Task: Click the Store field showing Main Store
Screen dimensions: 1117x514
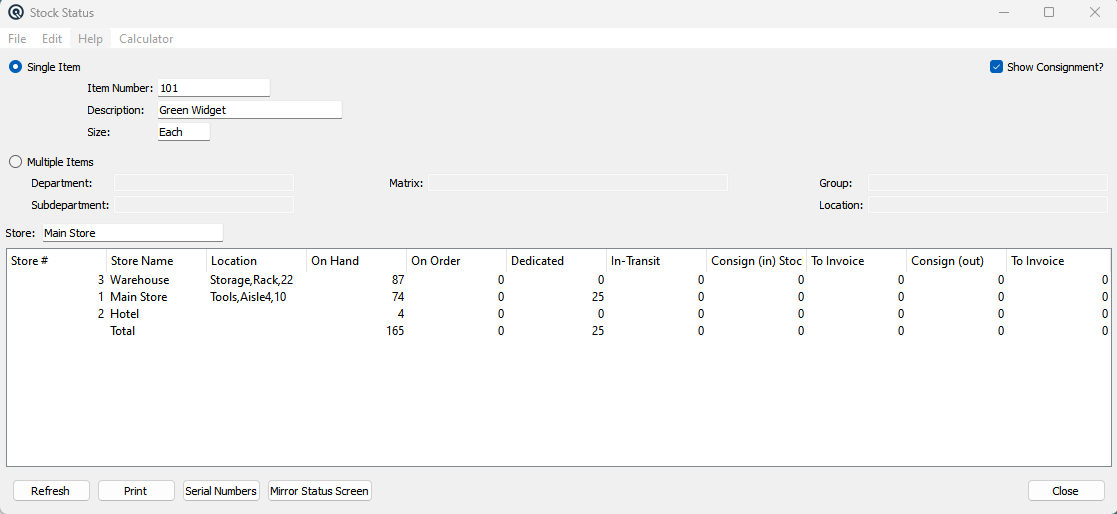Action: [x=133, y=233]
